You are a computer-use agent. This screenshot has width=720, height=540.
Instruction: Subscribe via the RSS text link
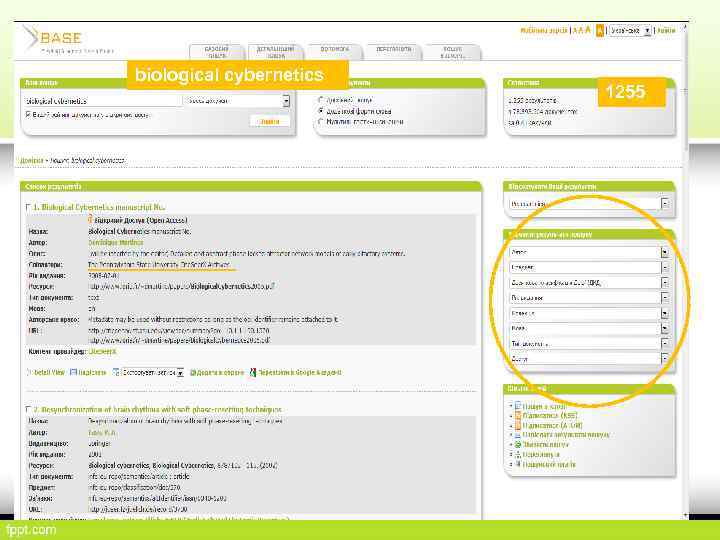click(x=550, y=415)
